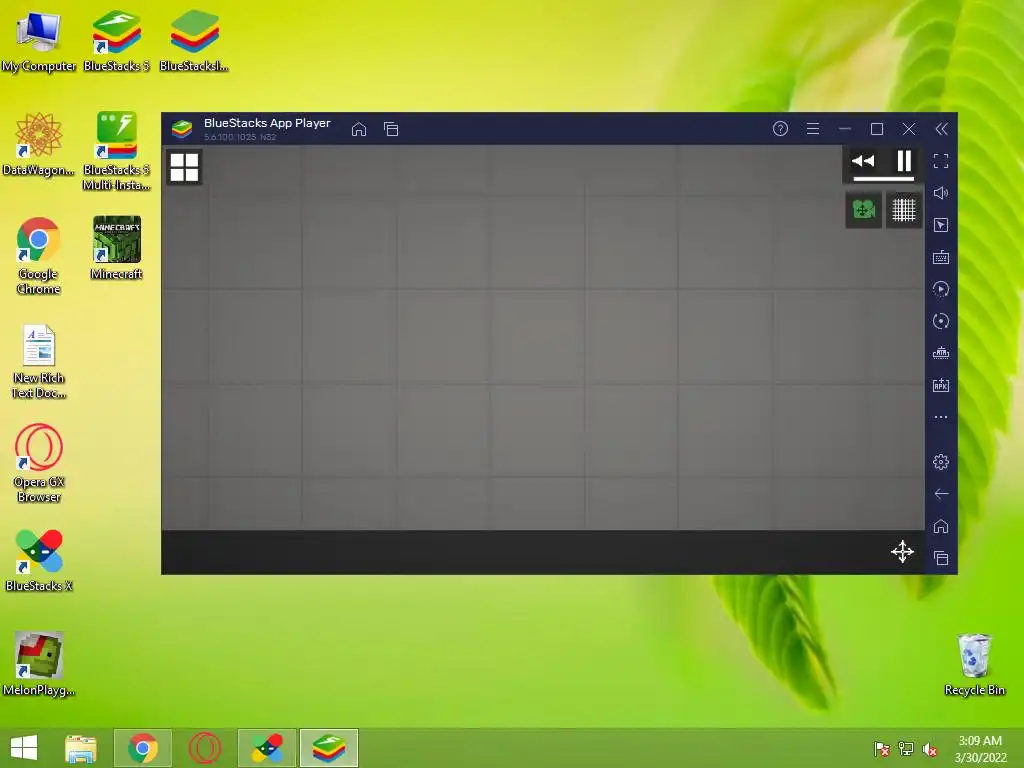This screenshot has width=1024, height=768.
Task: Open Opera GX from the taskbar
Action: (x=204, y=748)
